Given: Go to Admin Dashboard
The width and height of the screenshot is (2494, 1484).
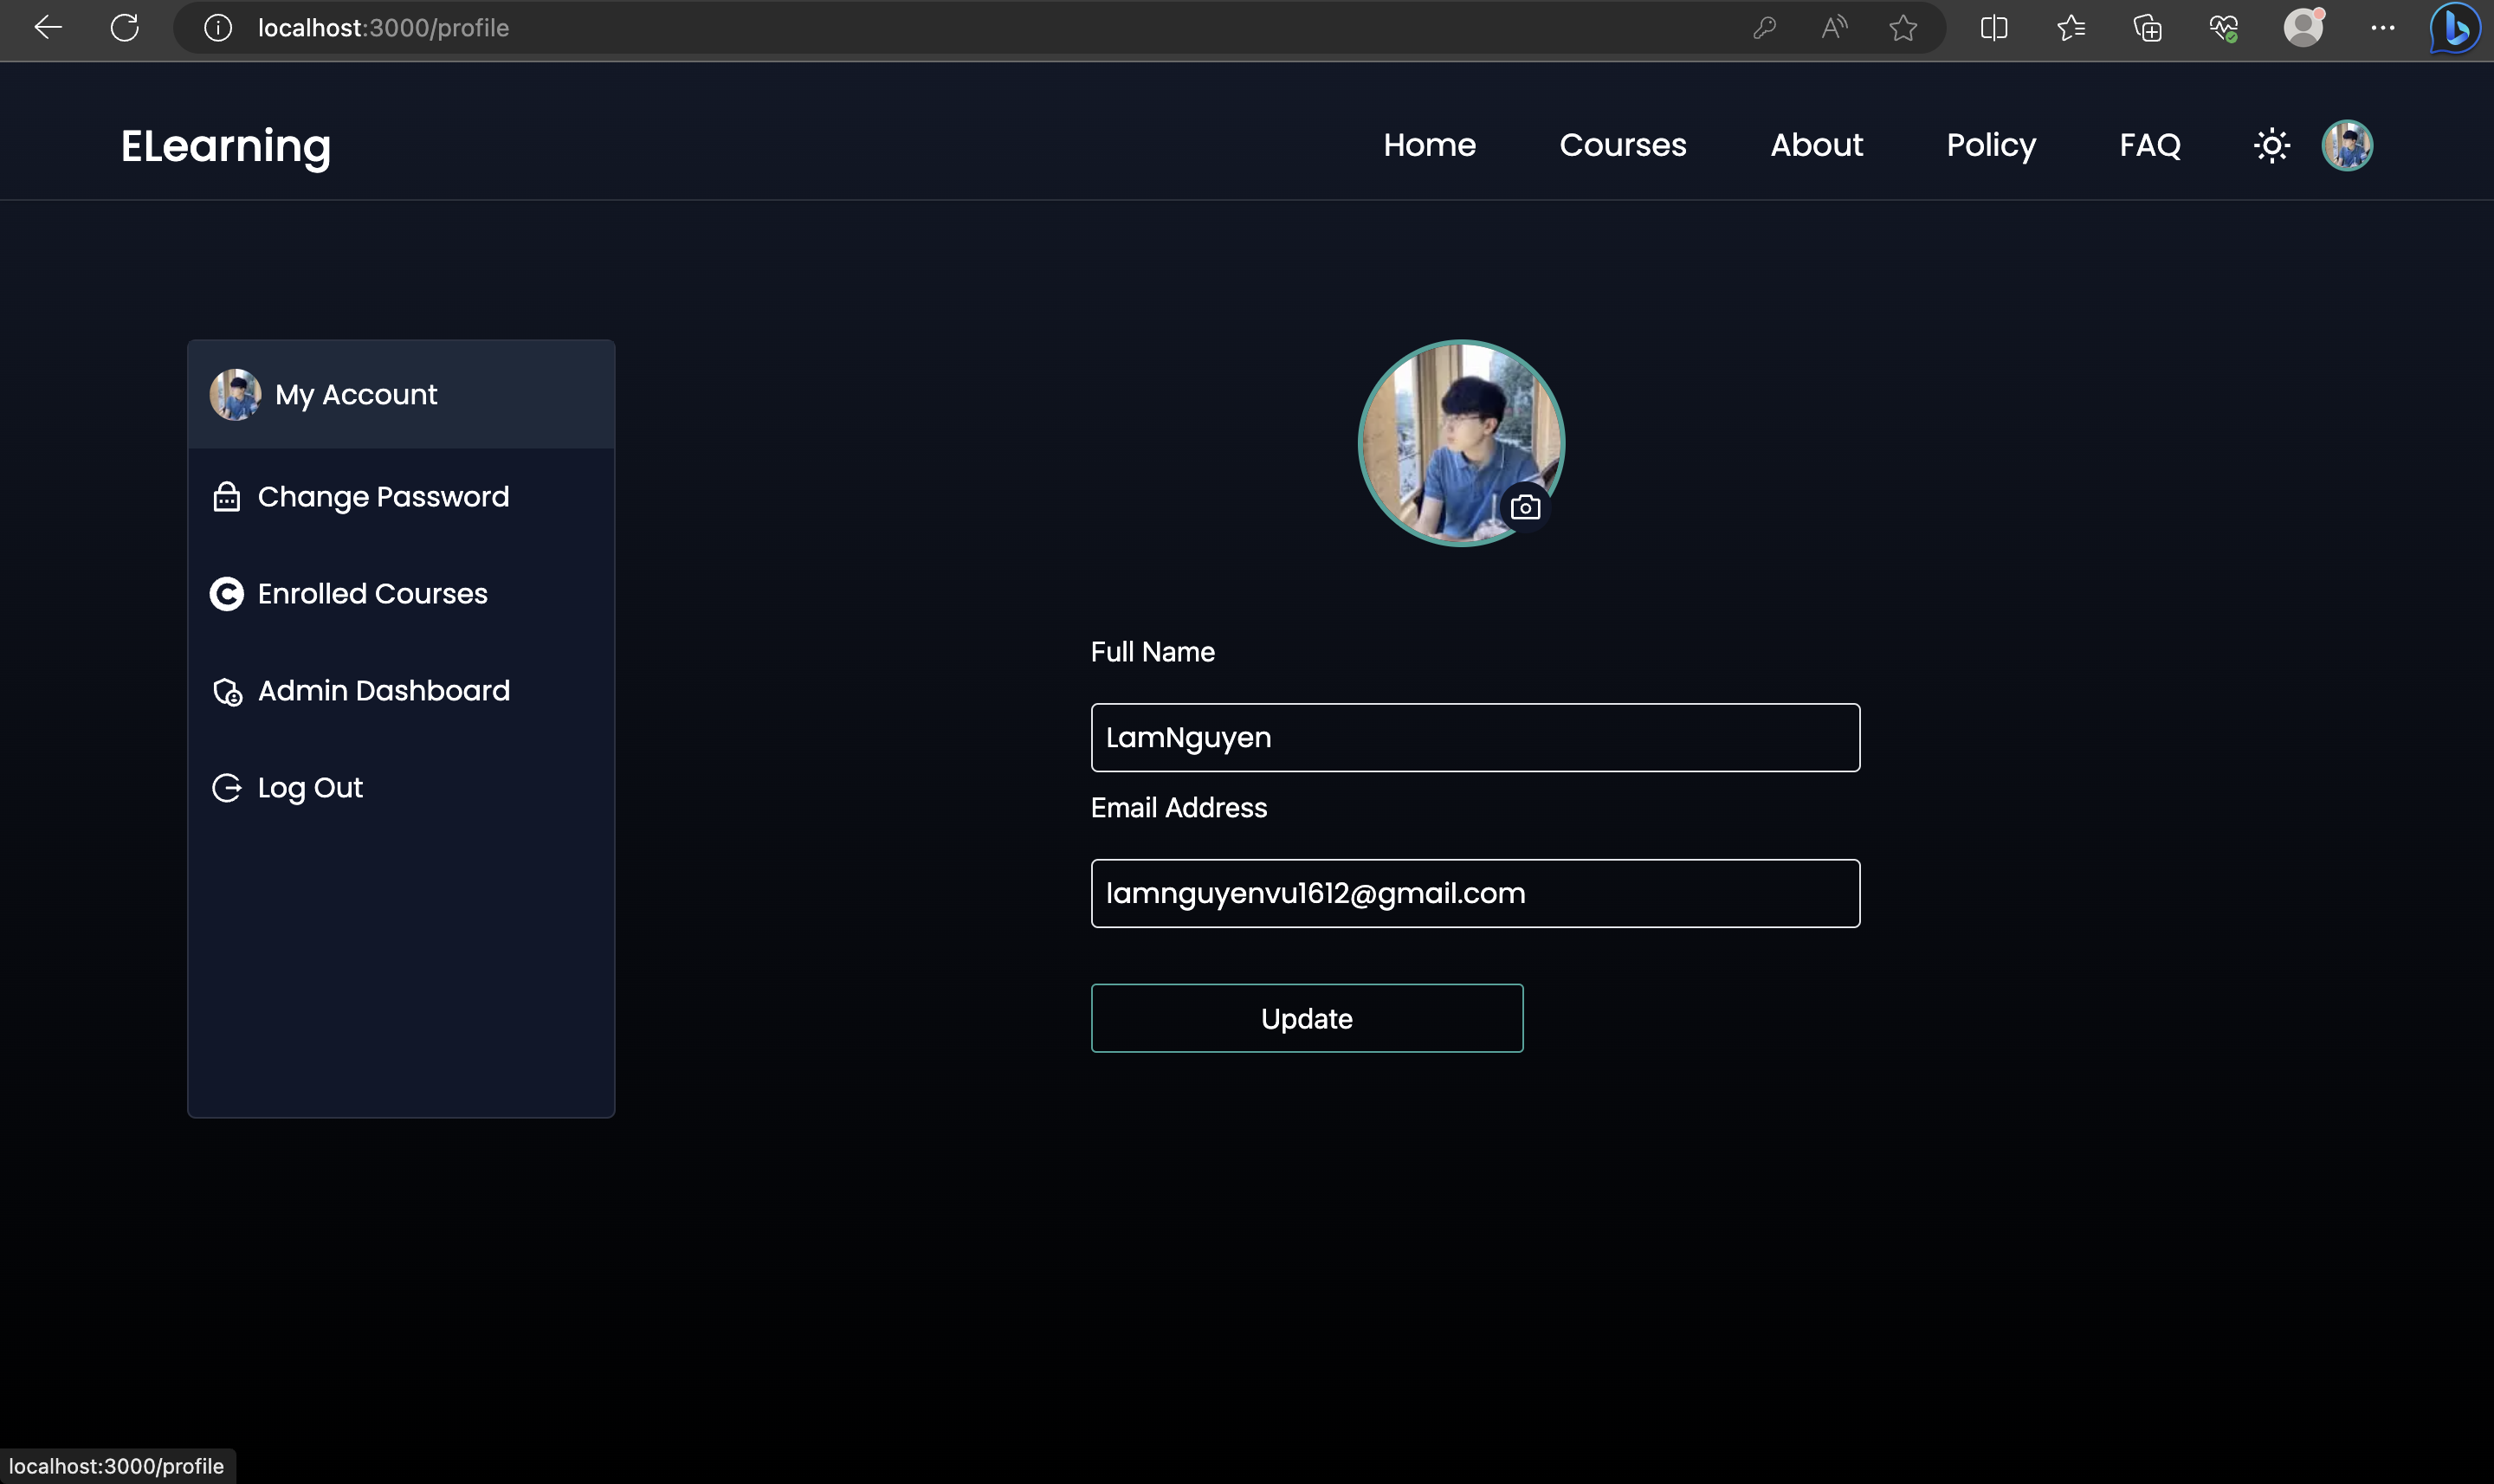Looking at the screenshot, I should (383, 691).
